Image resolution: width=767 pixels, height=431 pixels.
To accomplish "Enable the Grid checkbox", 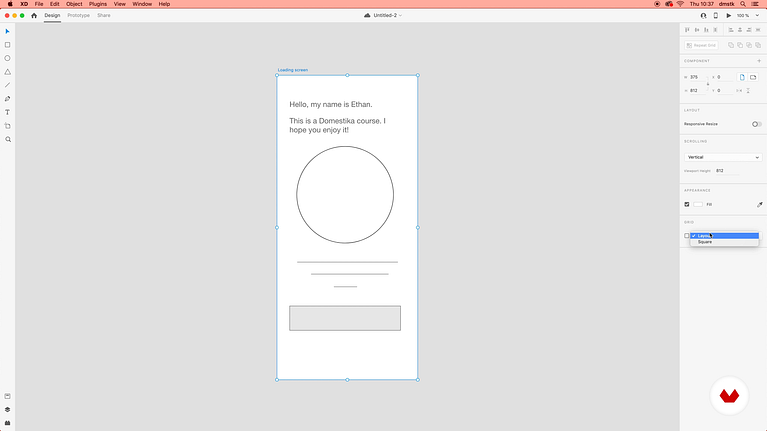I will pyautogui.click(x=687, y=236).
